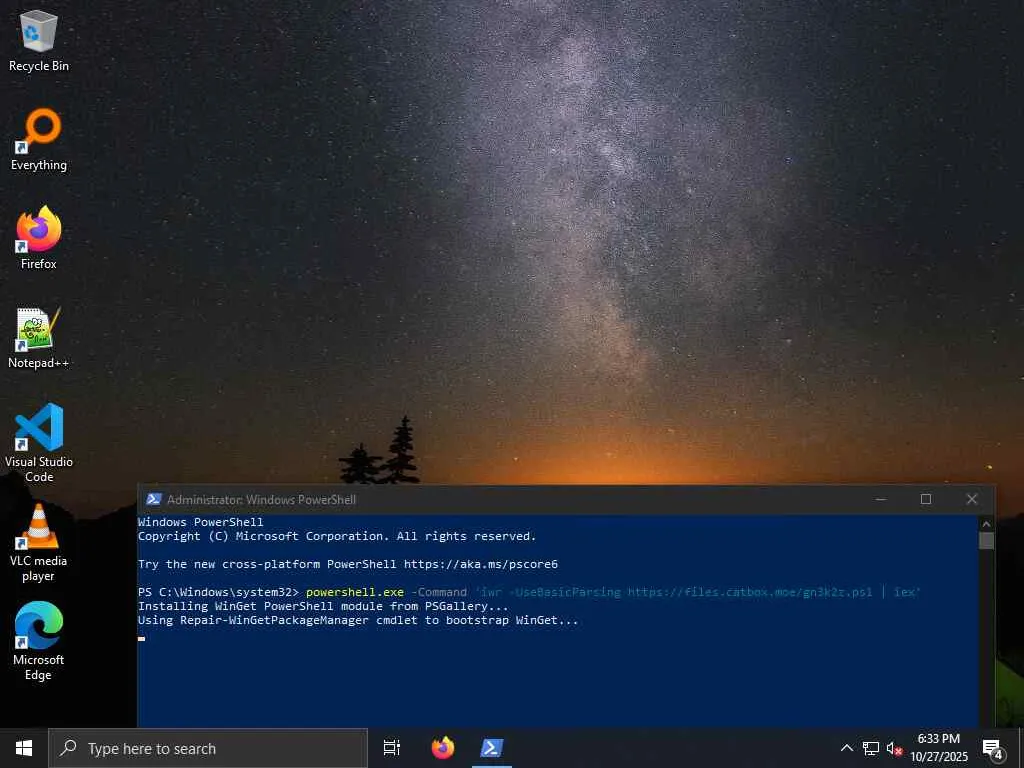
Task: Open the Recycle Bin desktop icon
Action: click(x=39, y=42)
